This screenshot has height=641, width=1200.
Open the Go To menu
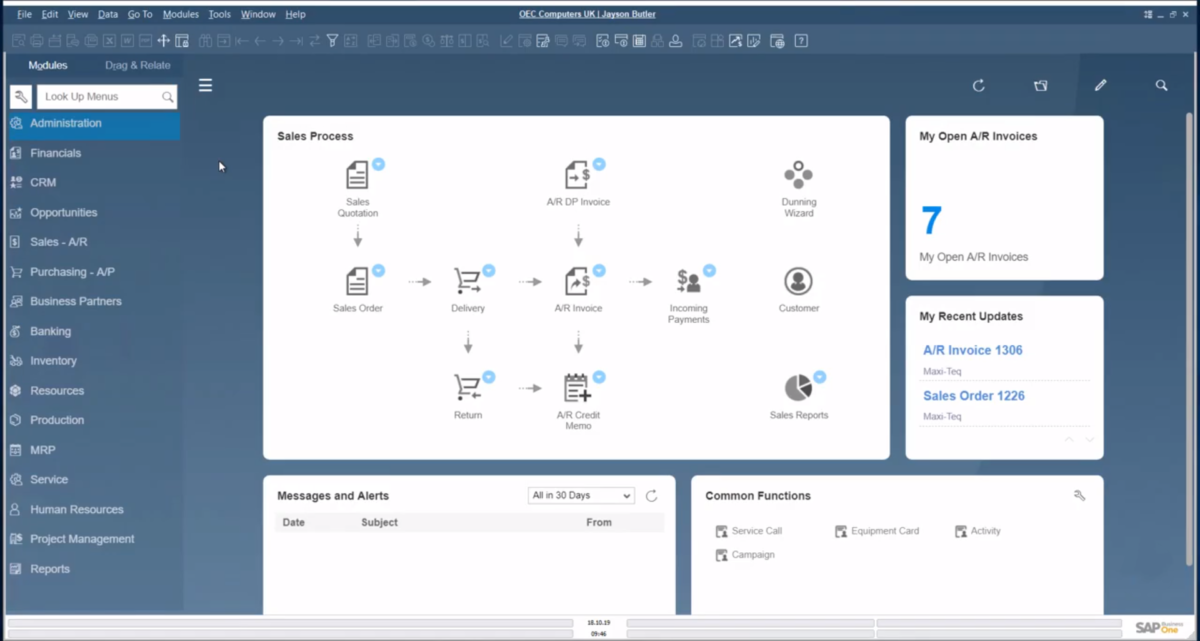(x=140, y=15)
